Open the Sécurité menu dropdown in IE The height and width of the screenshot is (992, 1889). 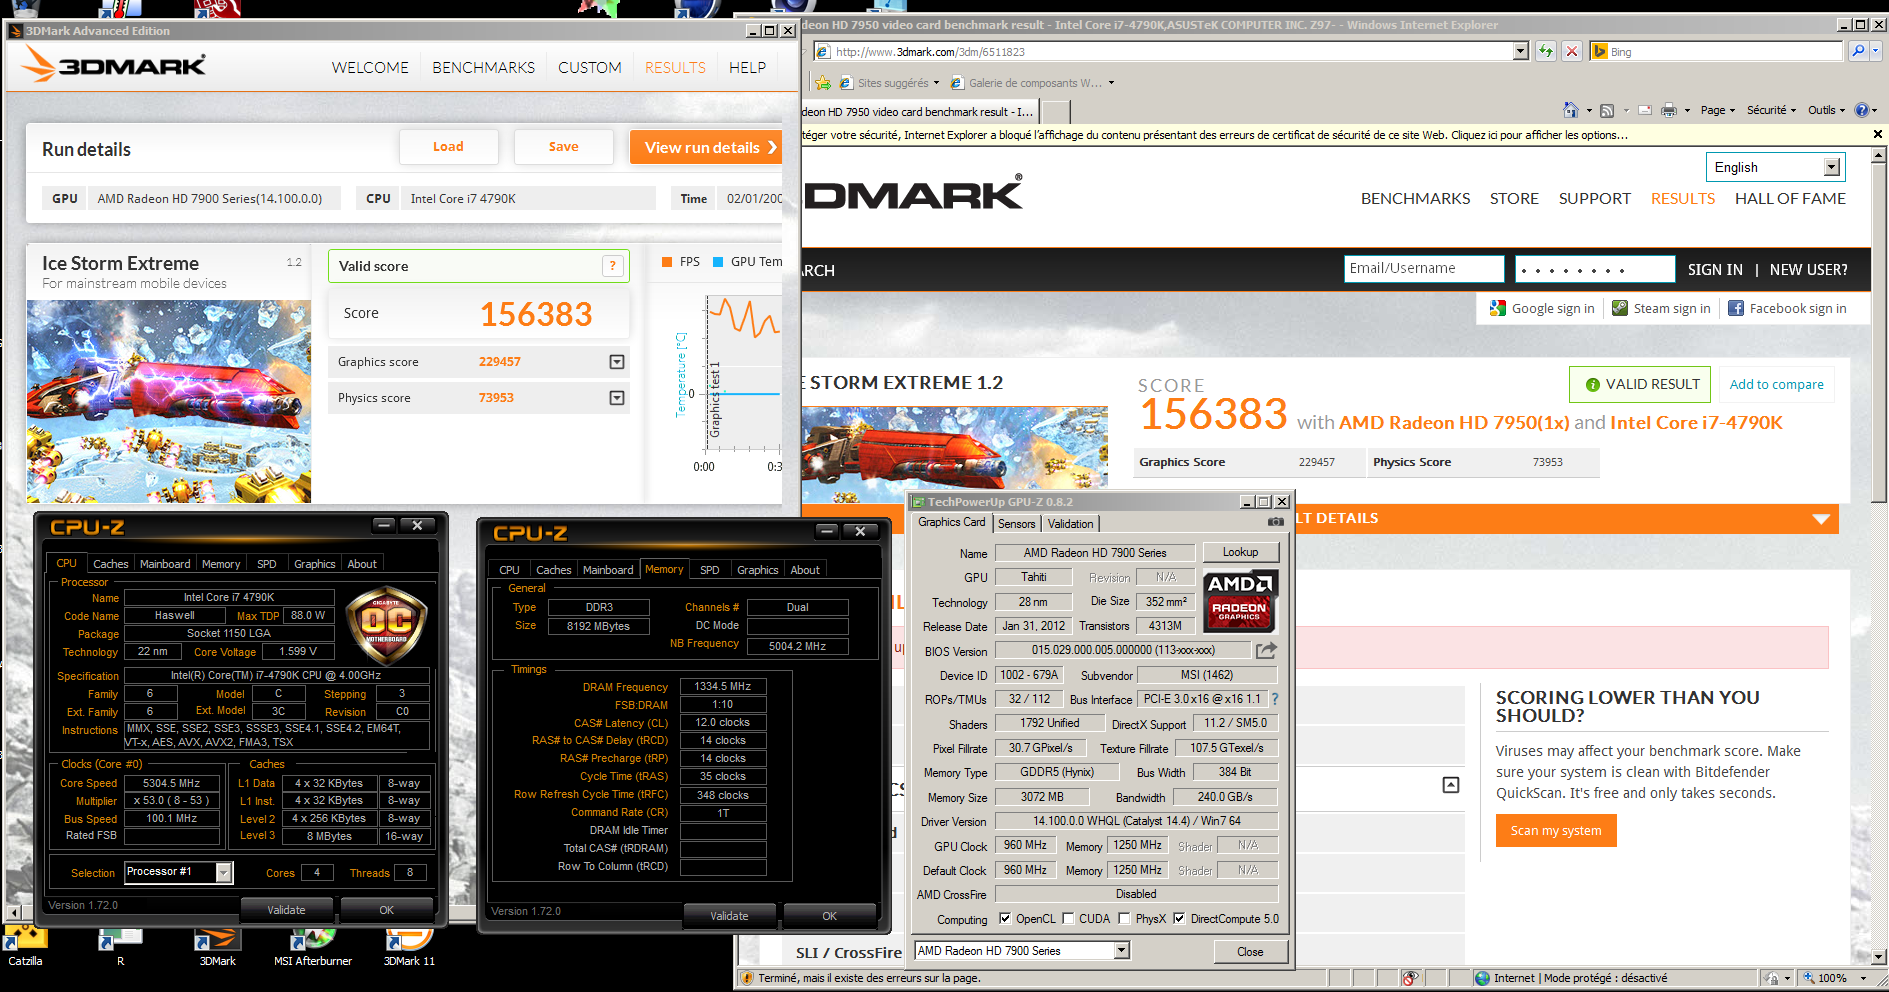pos(1771,110)
